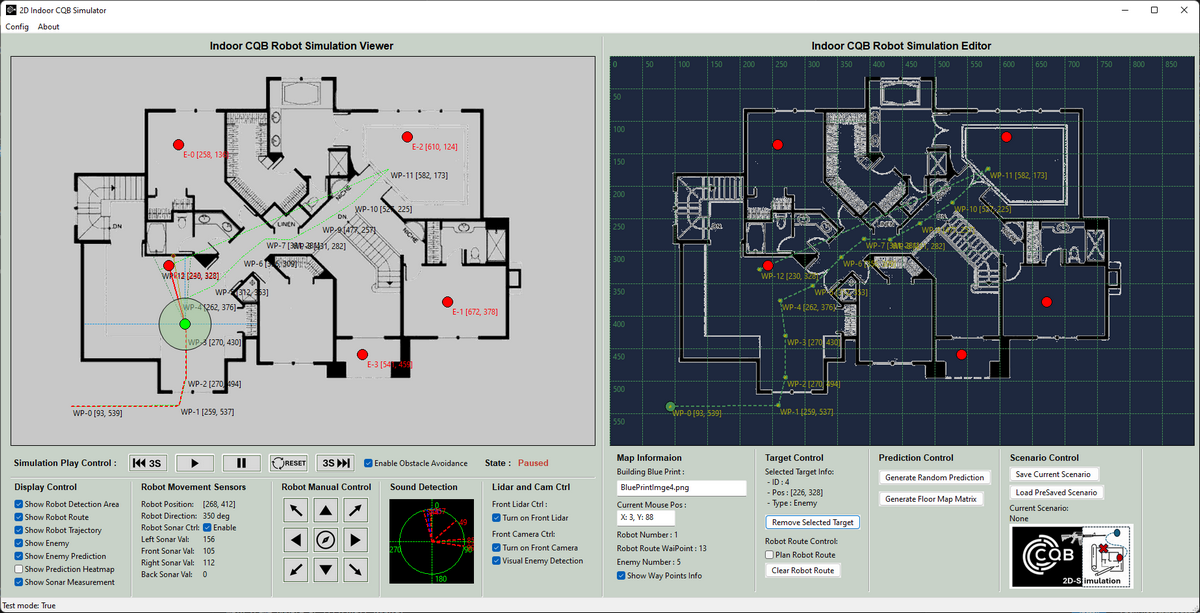
Task: Click Remove Selected Target button
Action: [811, 522]
